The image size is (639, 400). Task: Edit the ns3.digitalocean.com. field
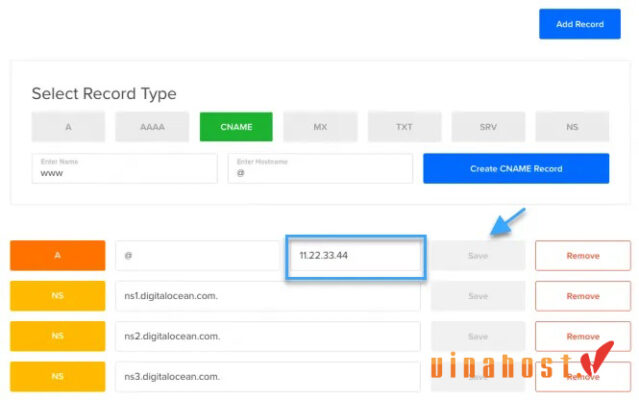268,376
